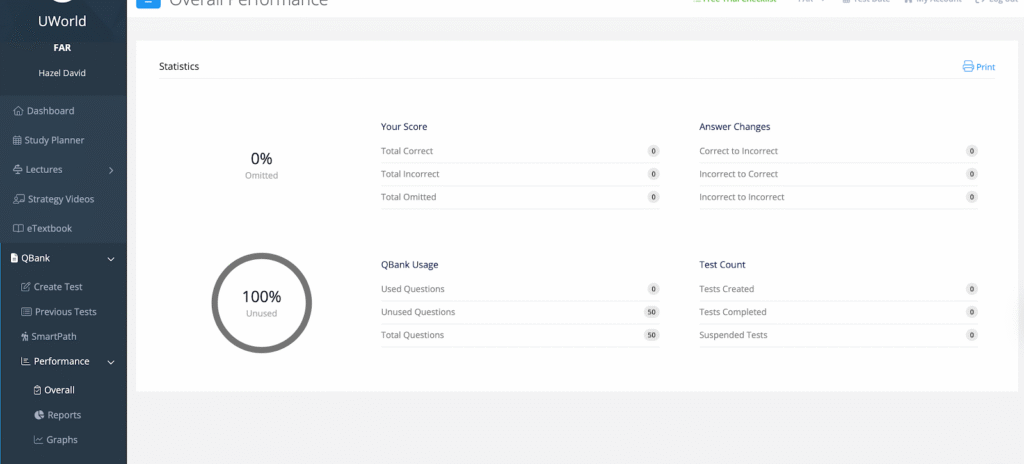Click the Hazel David user name
Image resolution: width=1024 pixels, height=464 pixels.
tap(62, 73)
